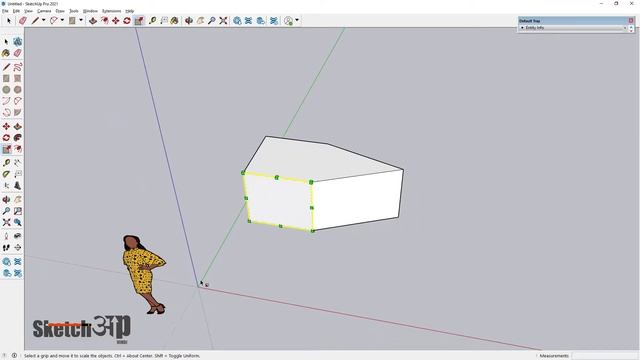Expand the Arc tool dropdown arrow
Image resolution: width=640 pixels, height=360 pixels.
point(62,20)
